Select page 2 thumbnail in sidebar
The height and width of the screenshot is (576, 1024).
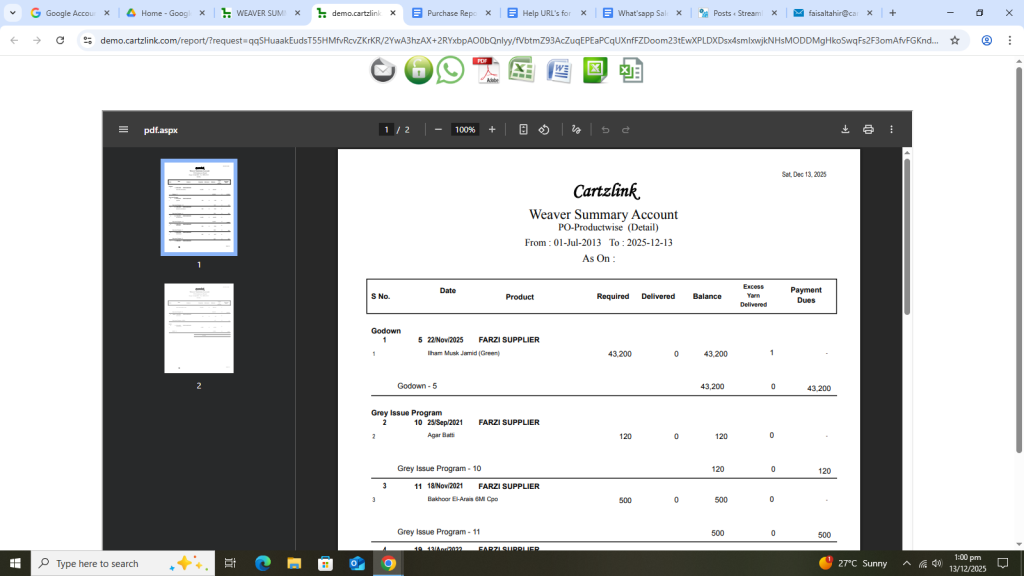point(199,328)
